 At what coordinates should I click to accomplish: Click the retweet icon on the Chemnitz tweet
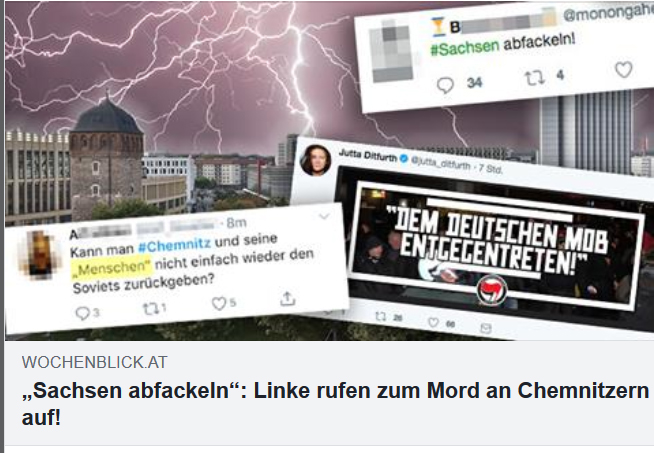[x=149, y=309]
